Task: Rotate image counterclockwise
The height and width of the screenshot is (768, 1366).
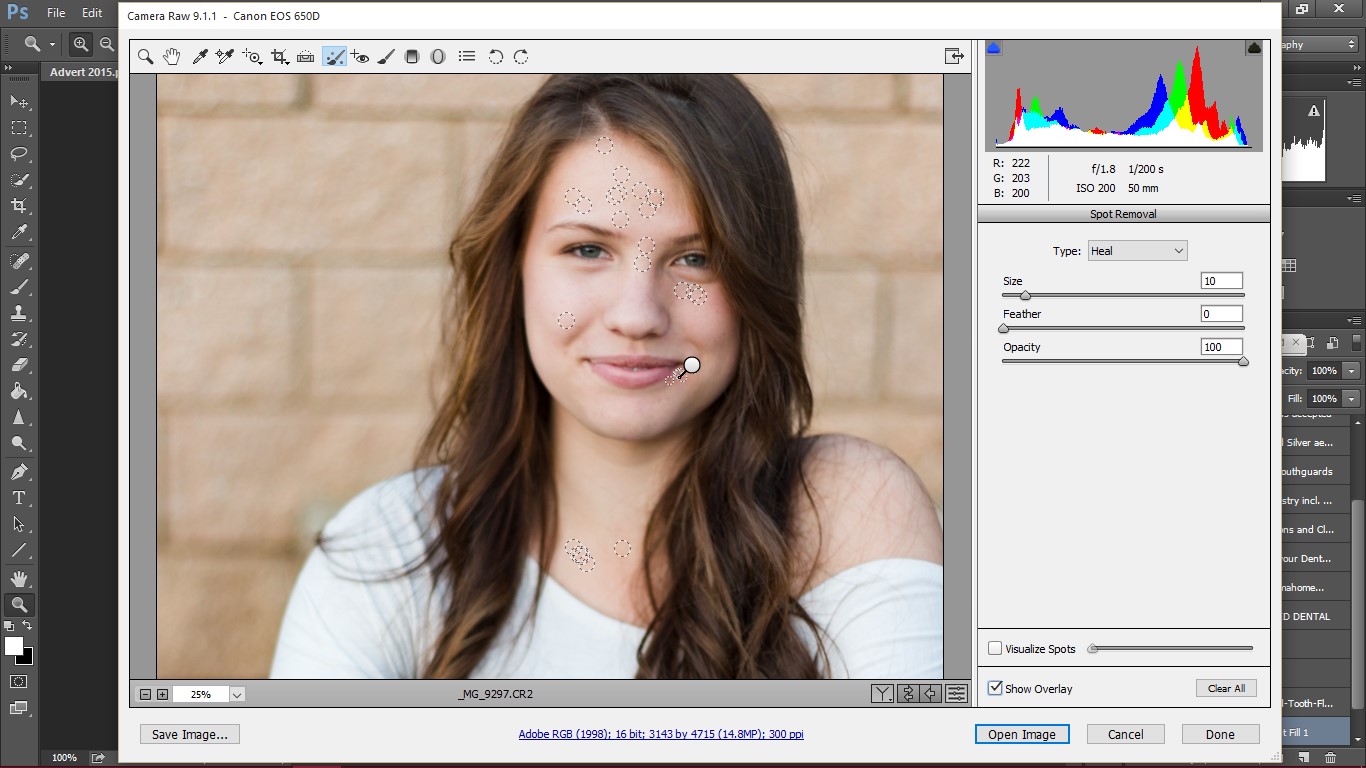Action: tap(495, 57)
